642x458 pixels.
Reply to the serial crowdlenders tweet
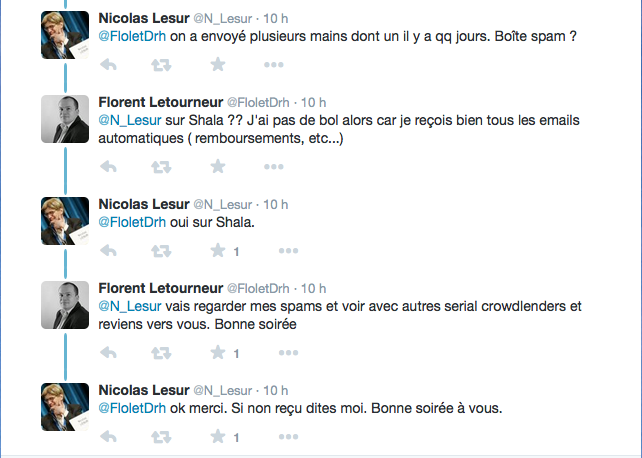point(109,352)
